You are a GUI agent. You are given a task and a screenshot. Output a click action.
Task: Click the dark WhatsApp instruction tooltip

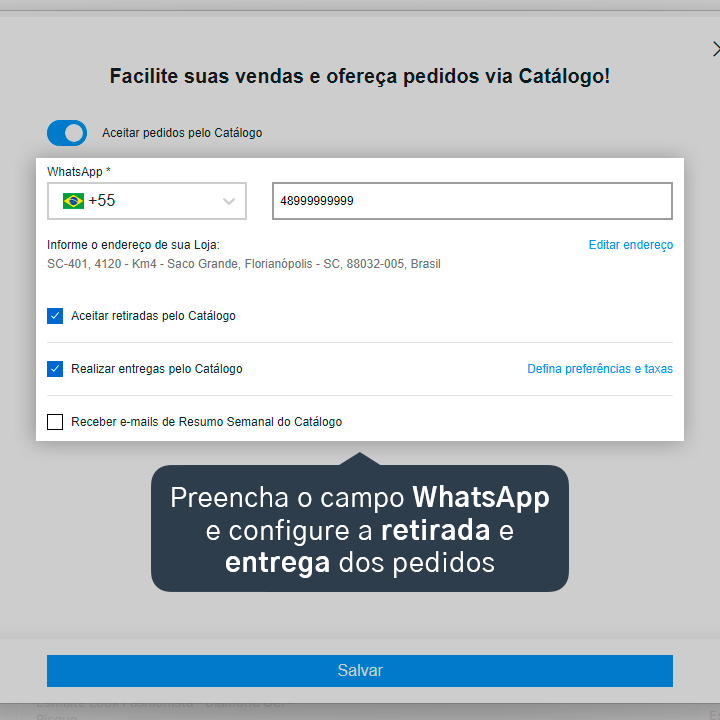point(360,528)
